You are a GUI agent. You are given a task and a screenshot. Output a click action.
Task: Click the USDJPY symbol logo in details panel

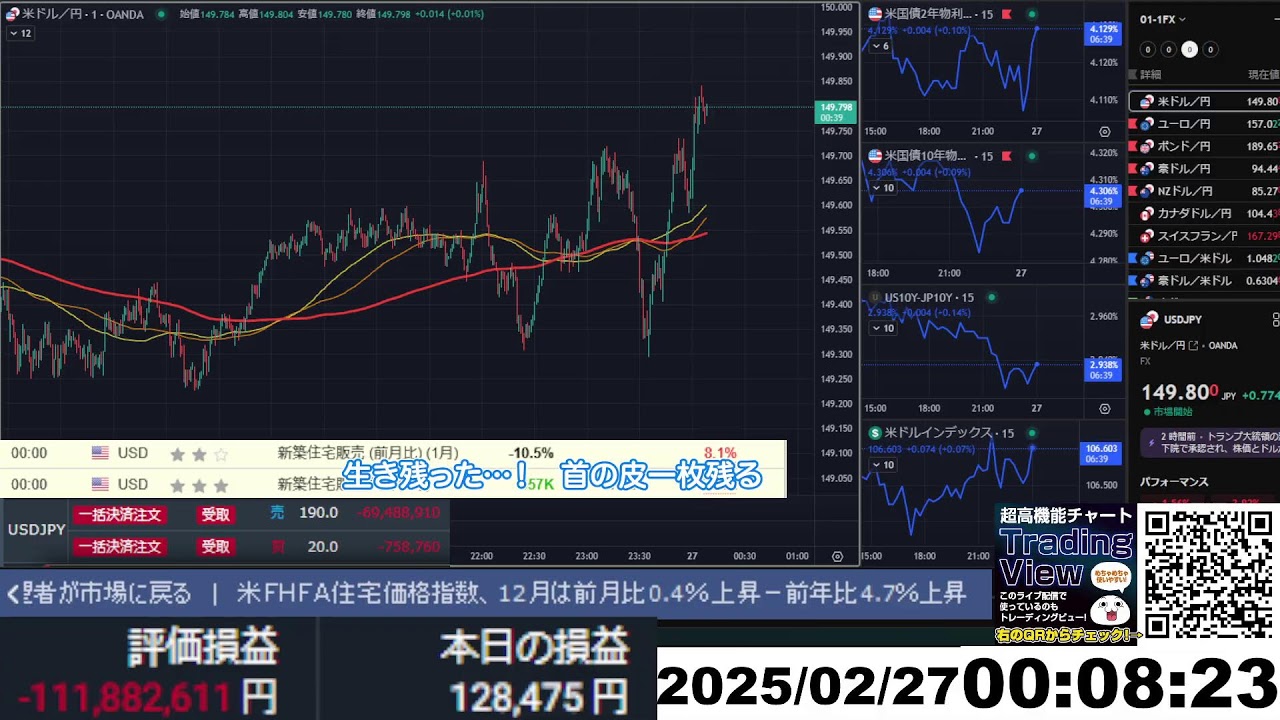[x=1148, y=320]
